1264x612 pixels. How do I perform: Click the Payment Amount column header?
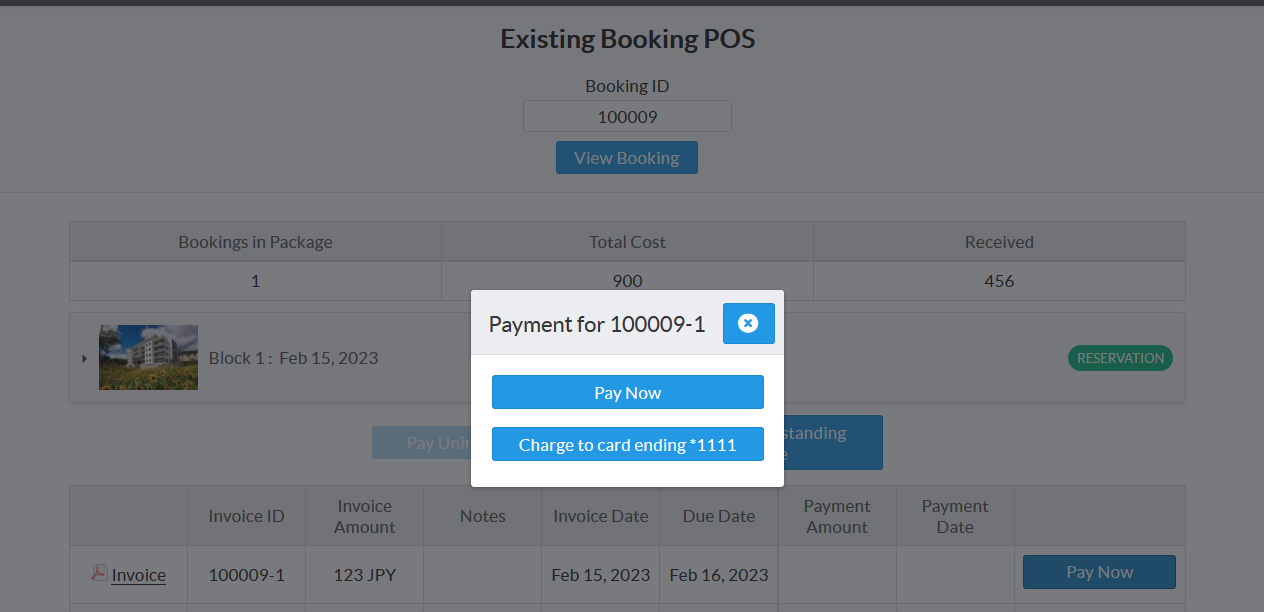[x=837, y=516]
